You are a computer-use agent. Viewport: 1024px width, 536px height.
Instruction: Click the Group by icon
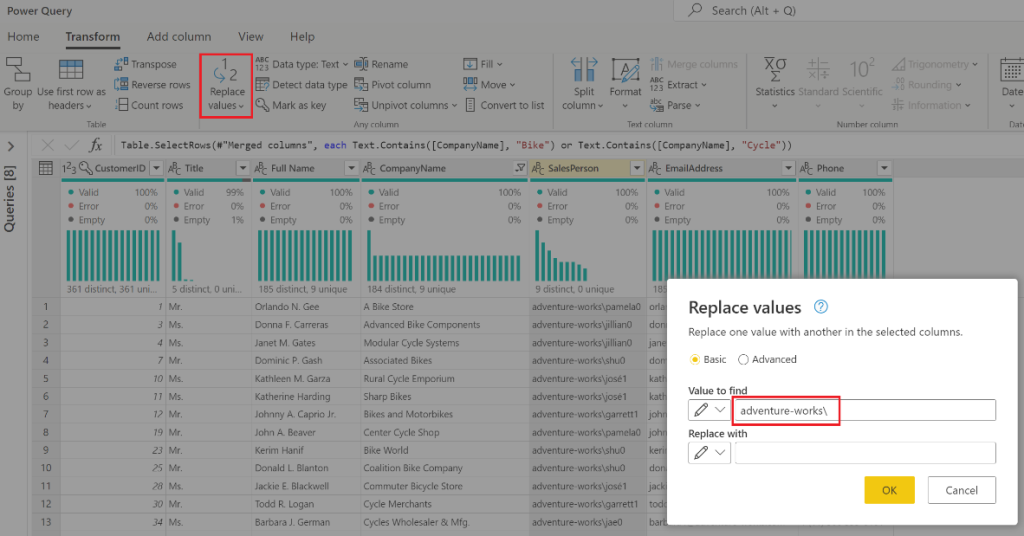coord(18,84)
